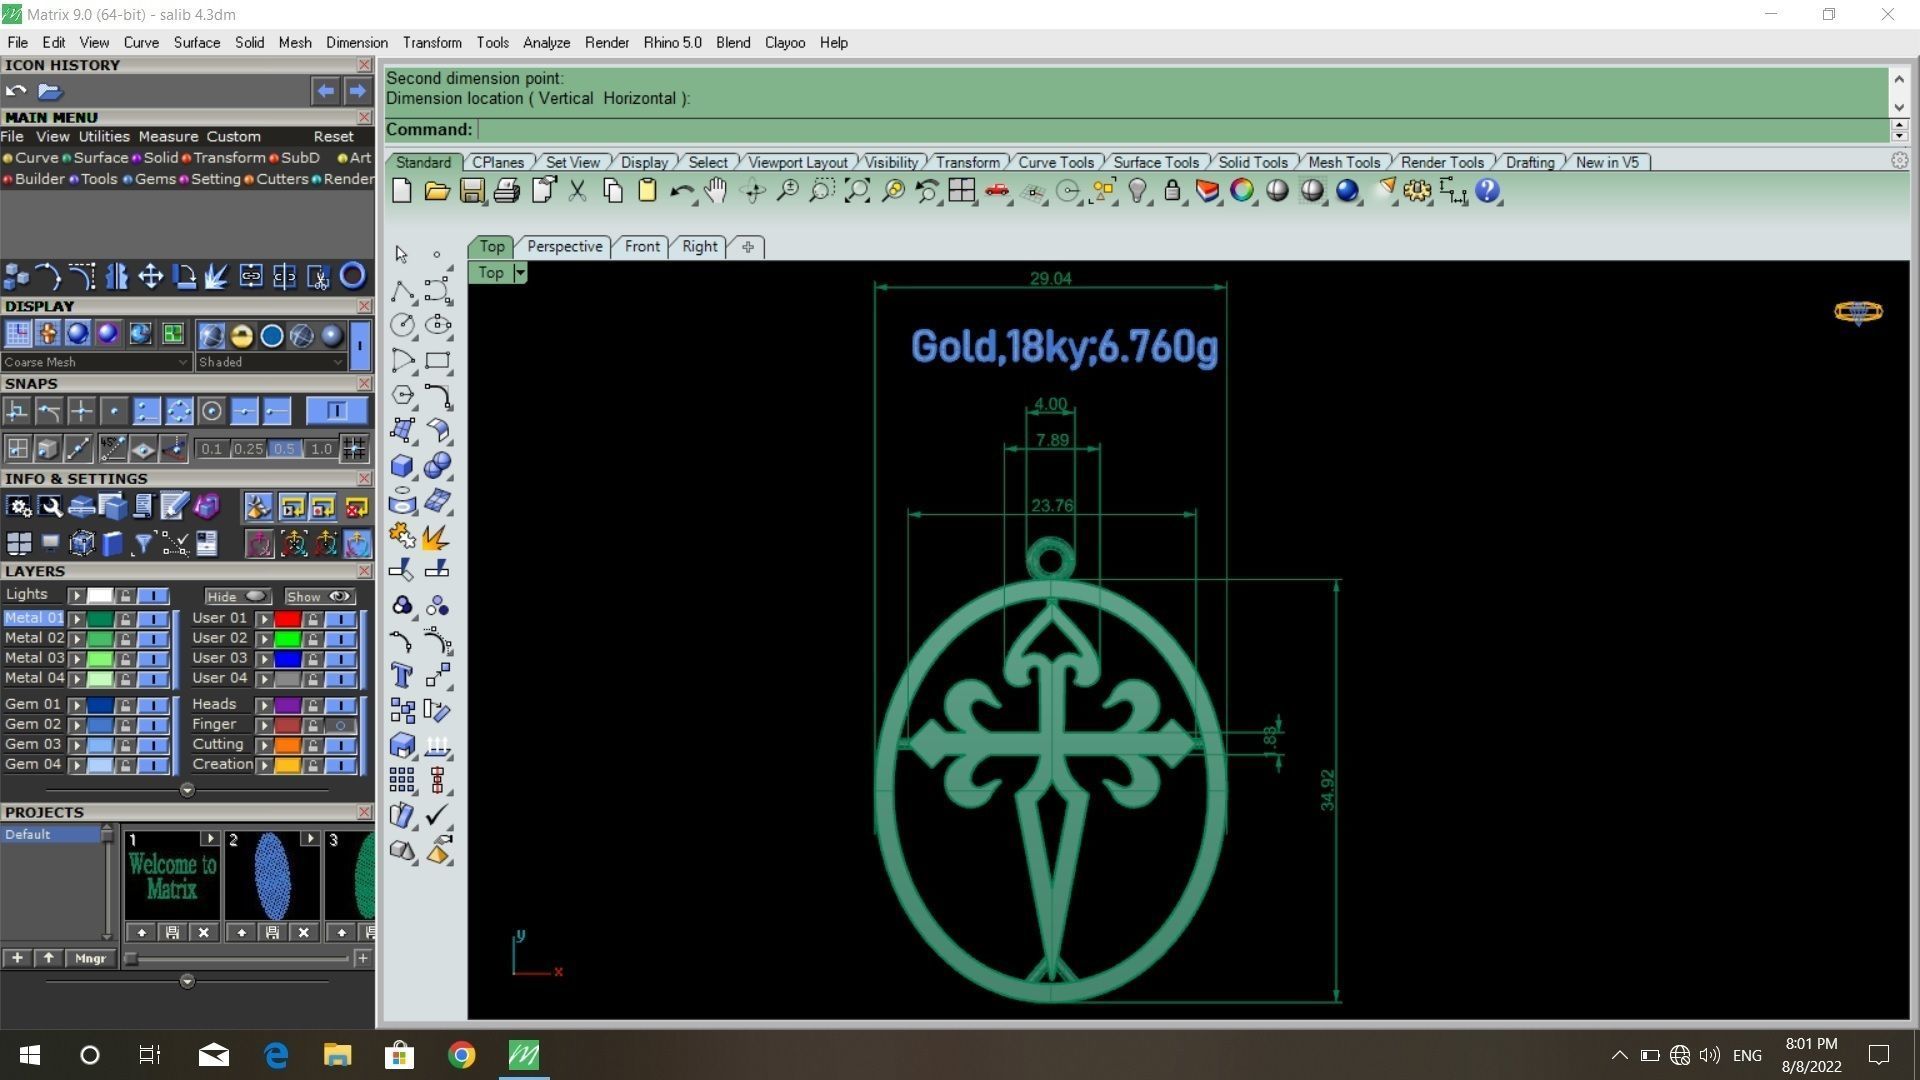
Task: Select the Text object tool
Action: 402,675
